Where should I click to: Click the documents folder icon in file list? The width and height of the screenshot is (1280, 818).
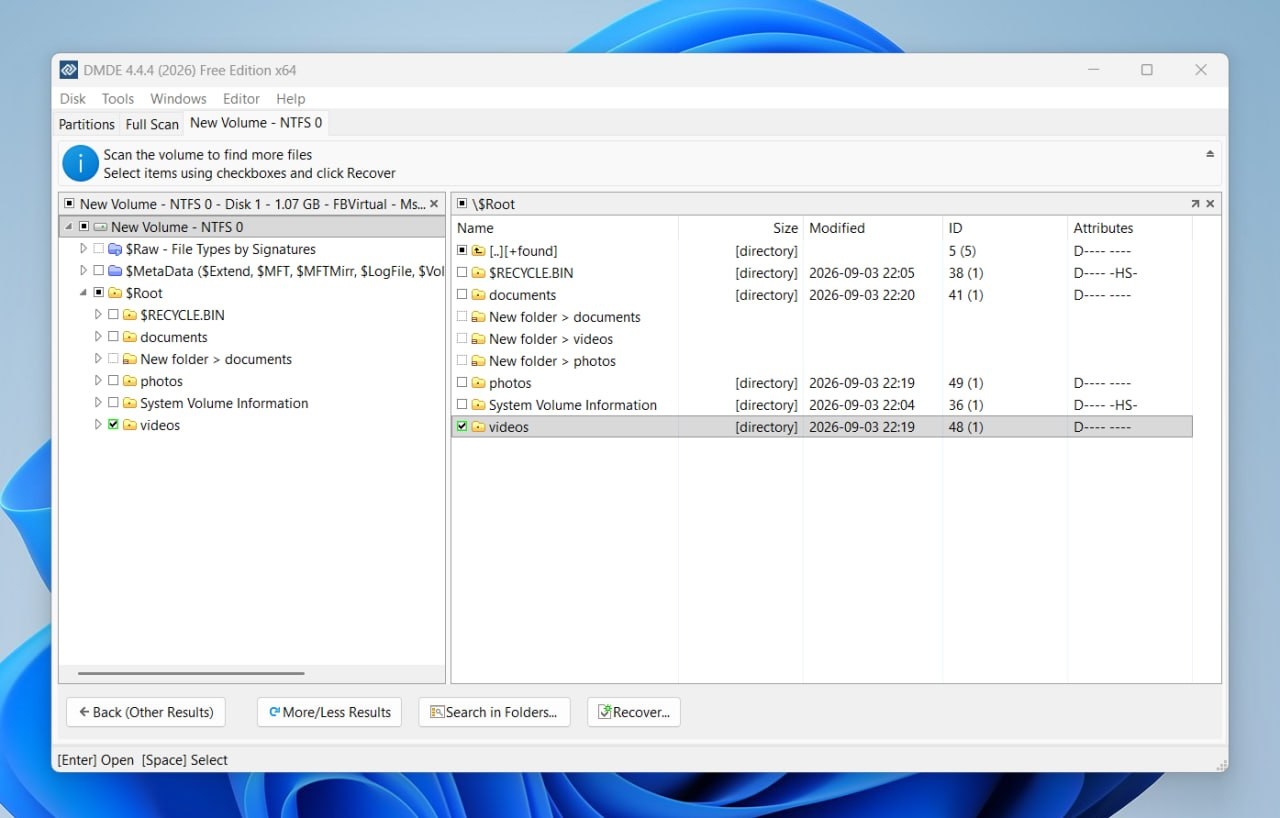click(478, 295)
